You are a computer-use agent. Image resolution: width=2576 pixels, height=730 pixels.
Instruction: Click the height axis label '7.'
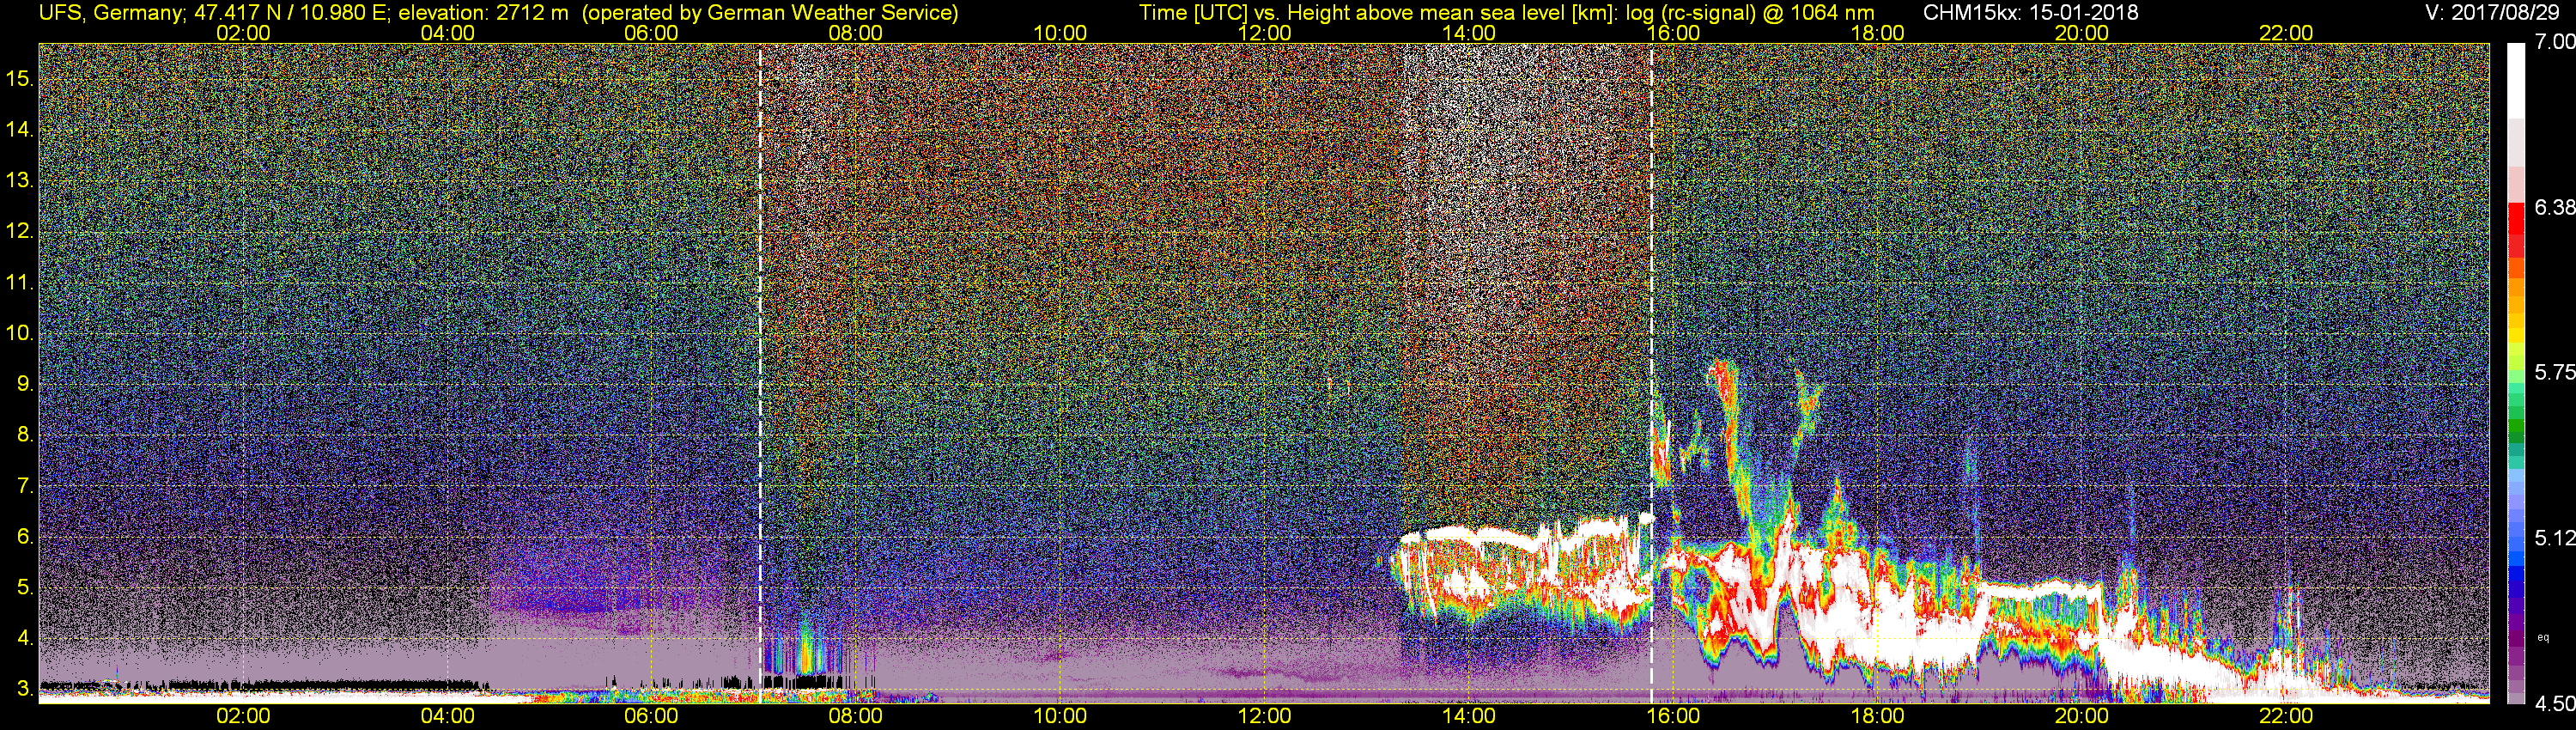pos(25,486)
